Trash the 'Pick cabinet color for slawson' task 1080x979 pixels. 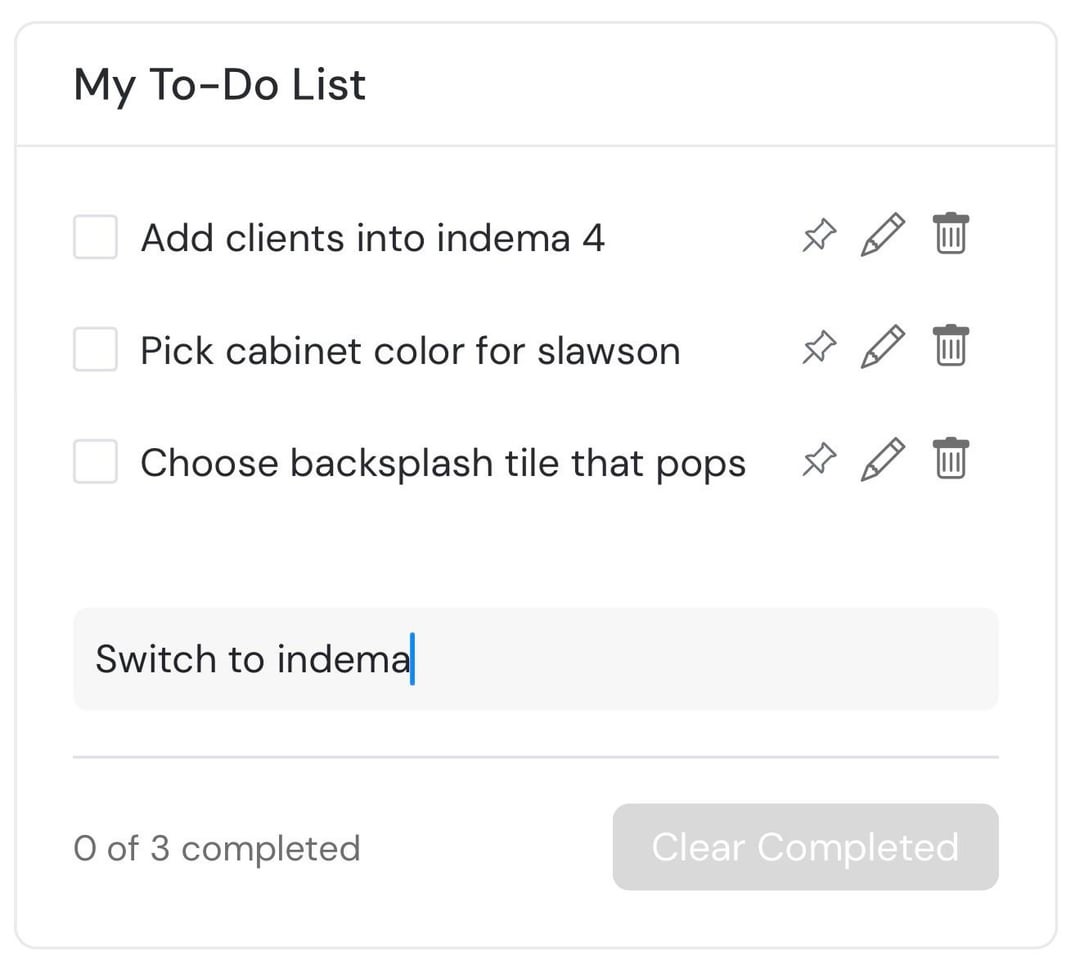point(950,346)
